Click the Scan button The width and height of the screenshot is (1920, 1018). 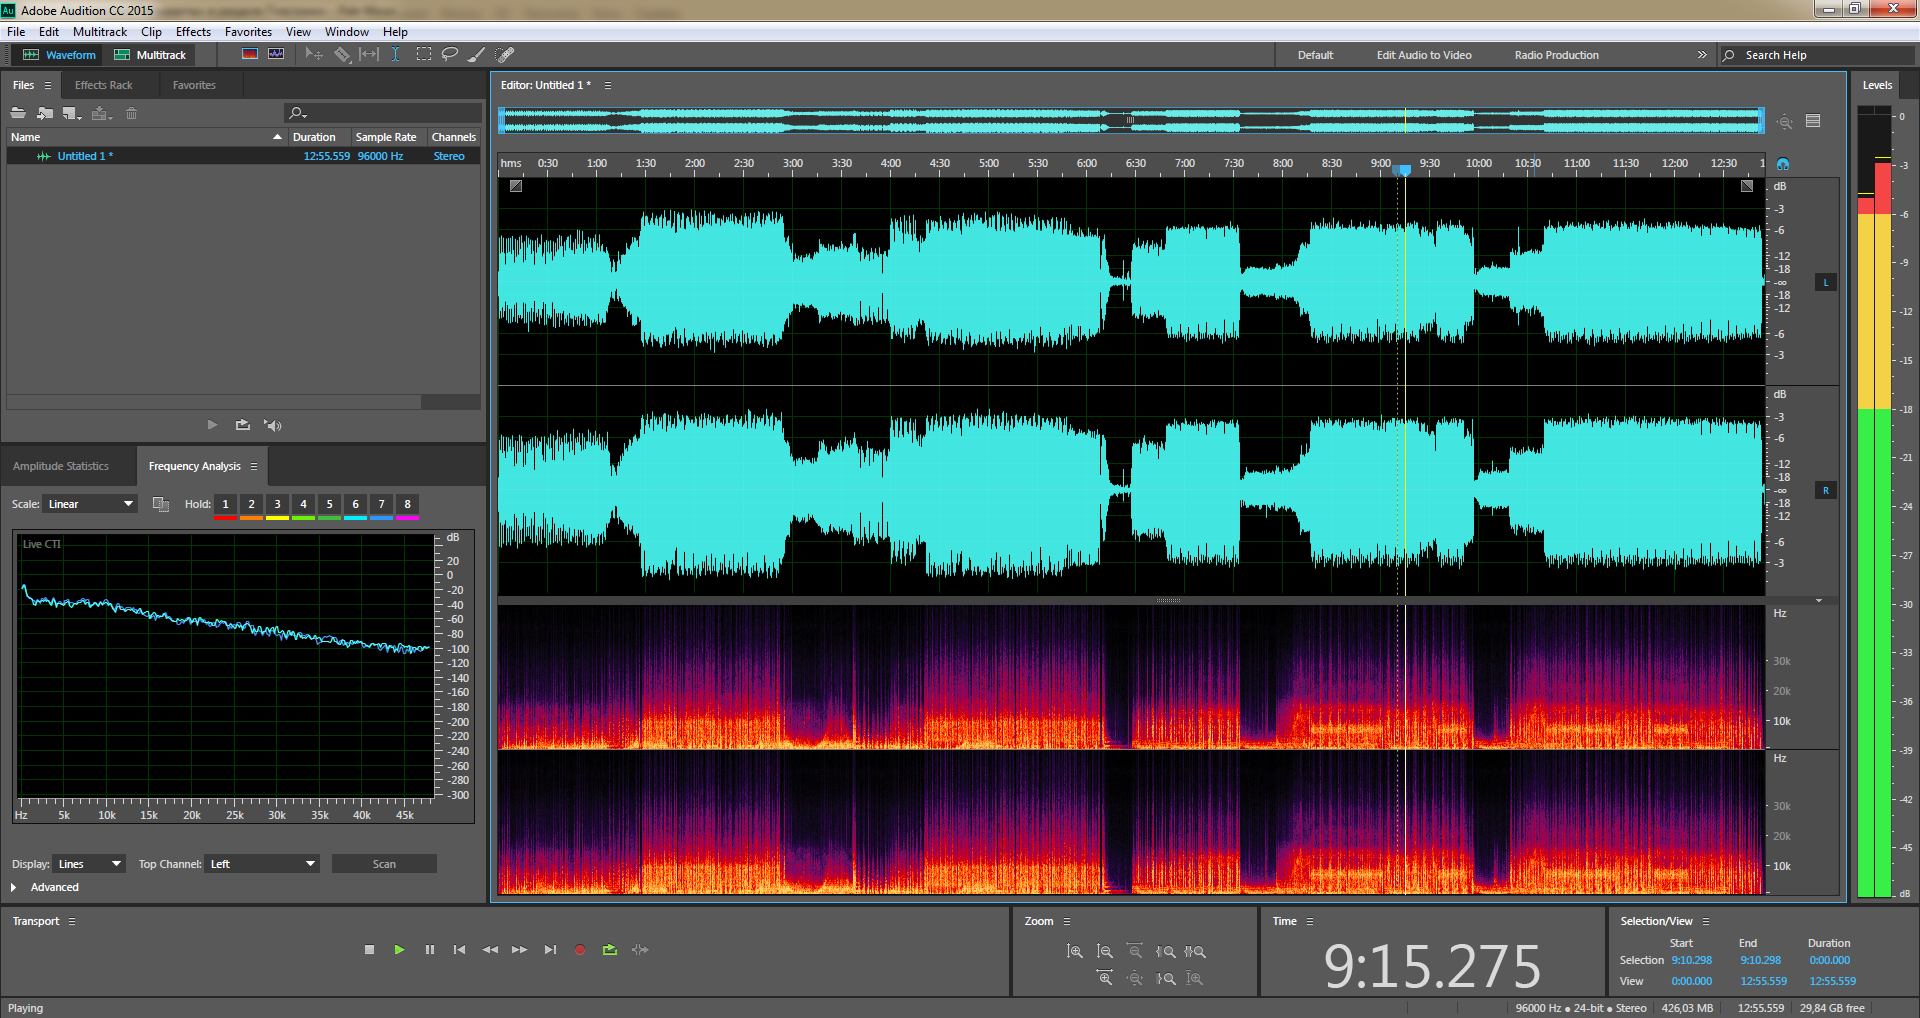point(384,864)
